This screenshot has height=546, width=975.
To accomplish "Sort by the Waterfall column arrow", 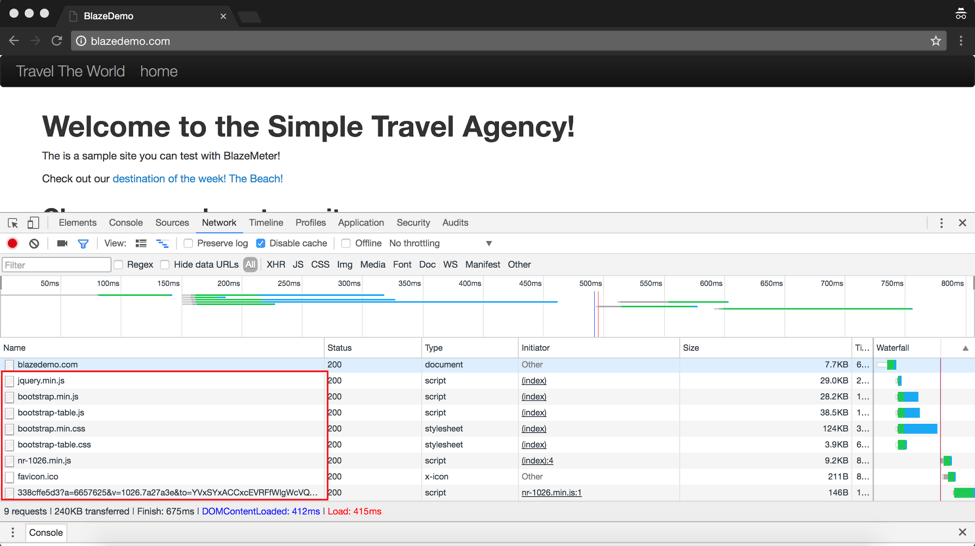I will (x=965, y=348).
